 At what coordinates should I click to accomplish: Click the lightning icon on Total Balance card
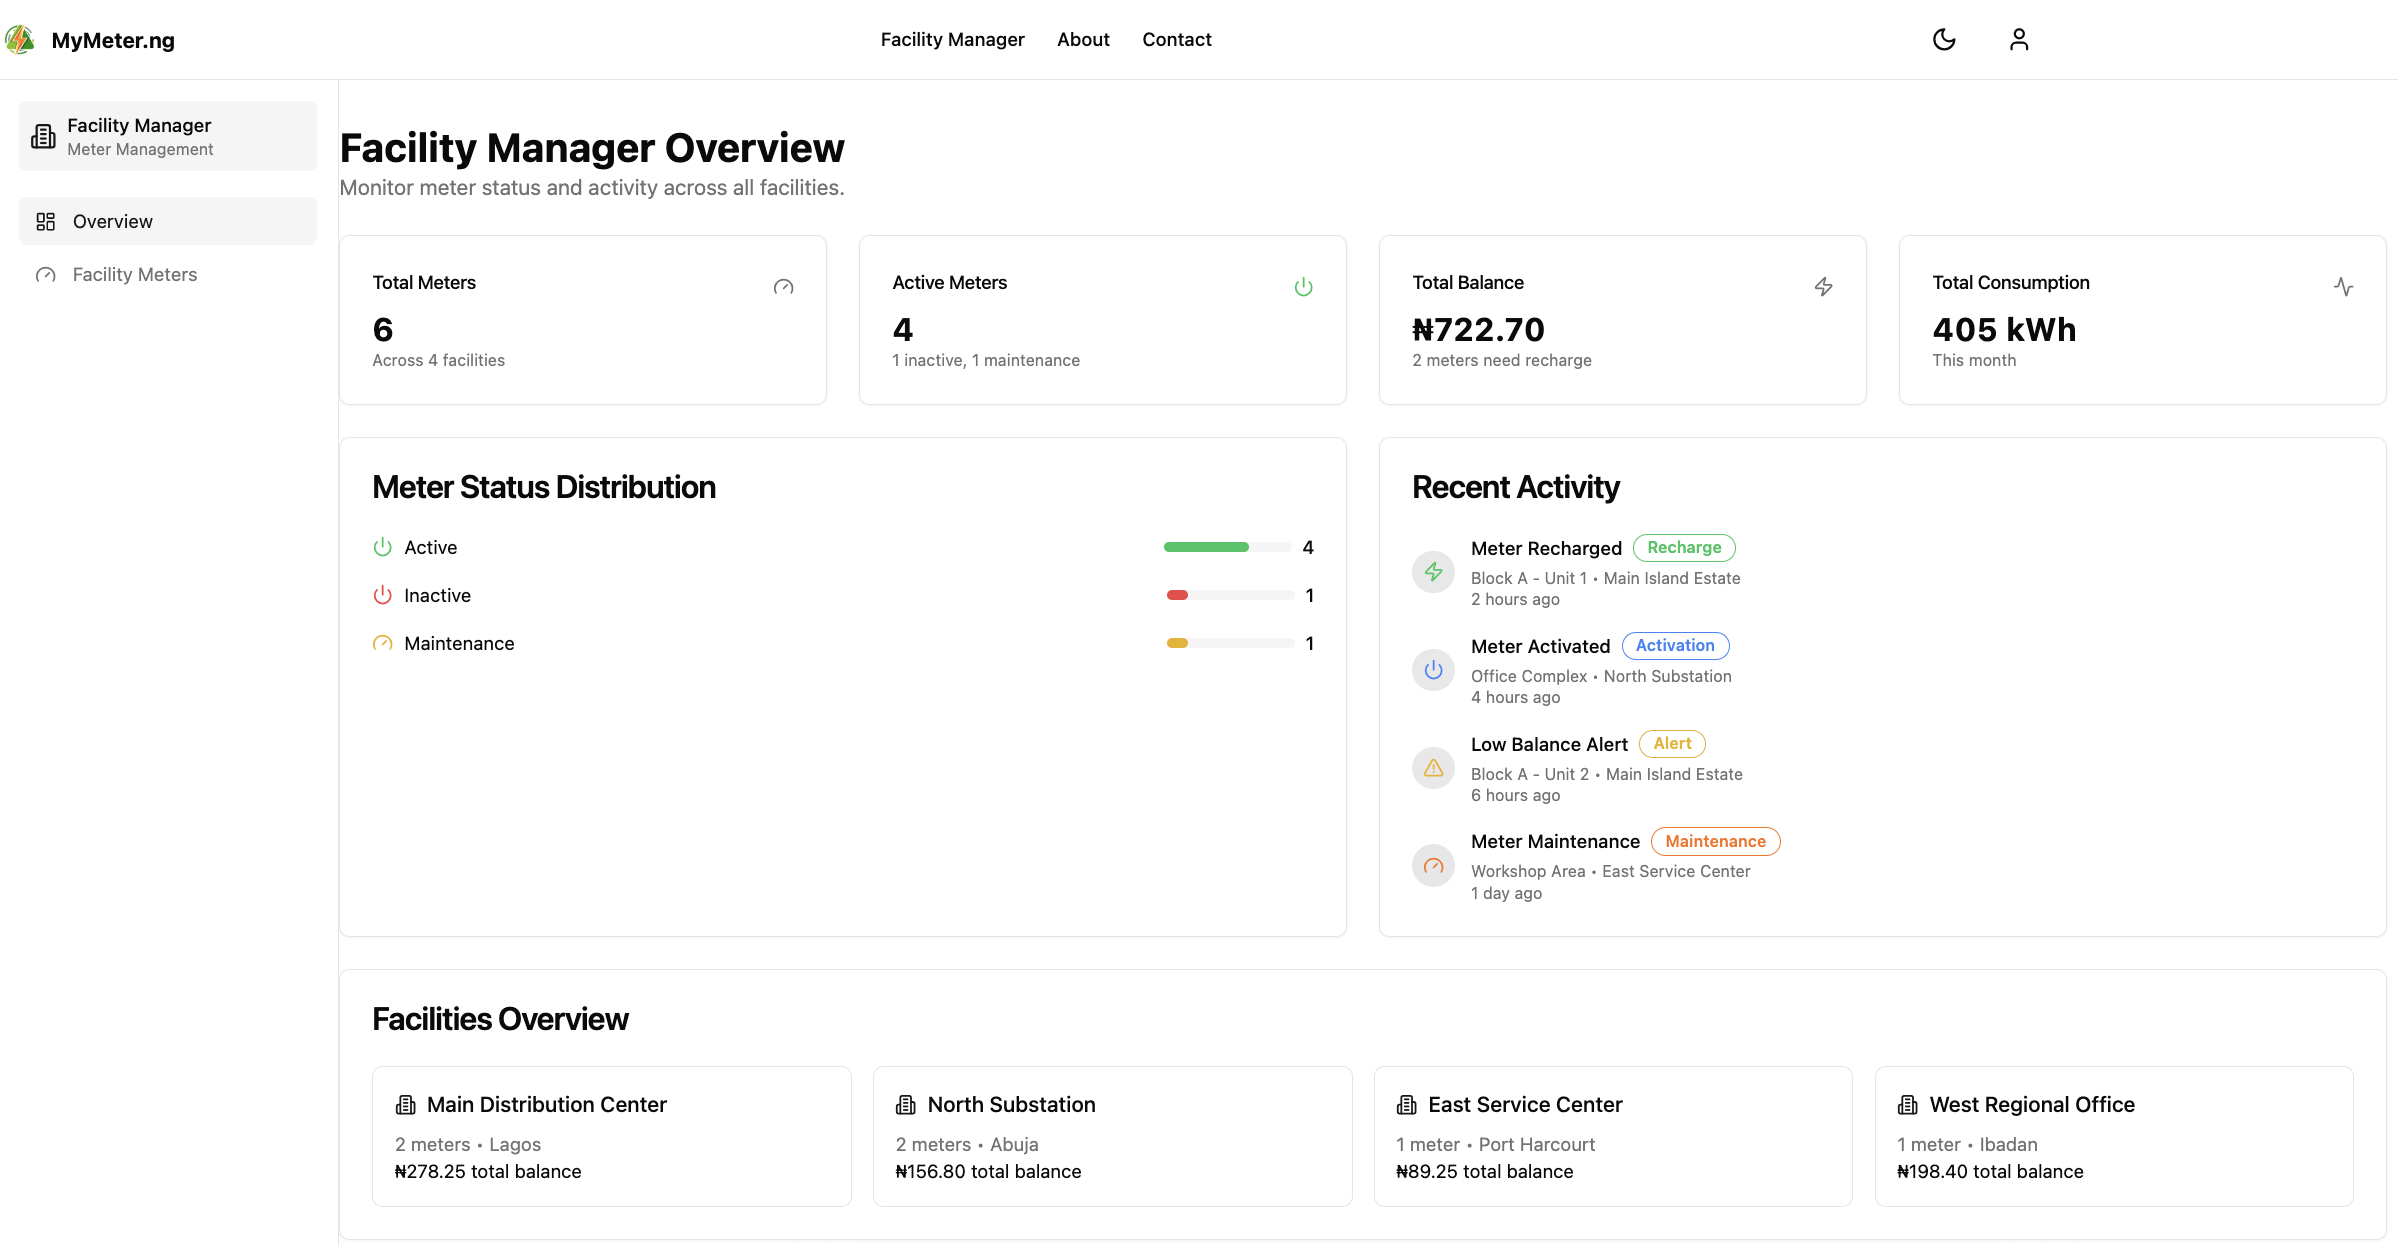1824,287
